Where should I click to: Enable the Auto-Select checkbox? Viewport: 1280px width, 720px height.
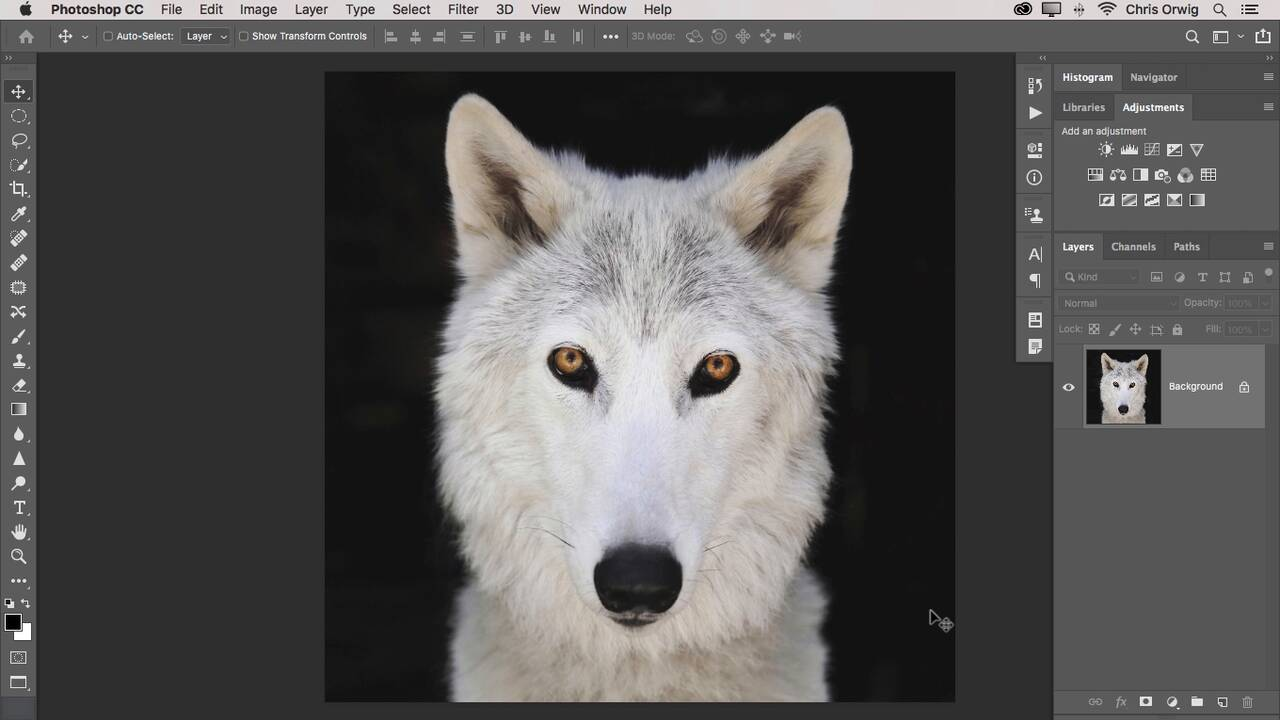click(108, 37)
